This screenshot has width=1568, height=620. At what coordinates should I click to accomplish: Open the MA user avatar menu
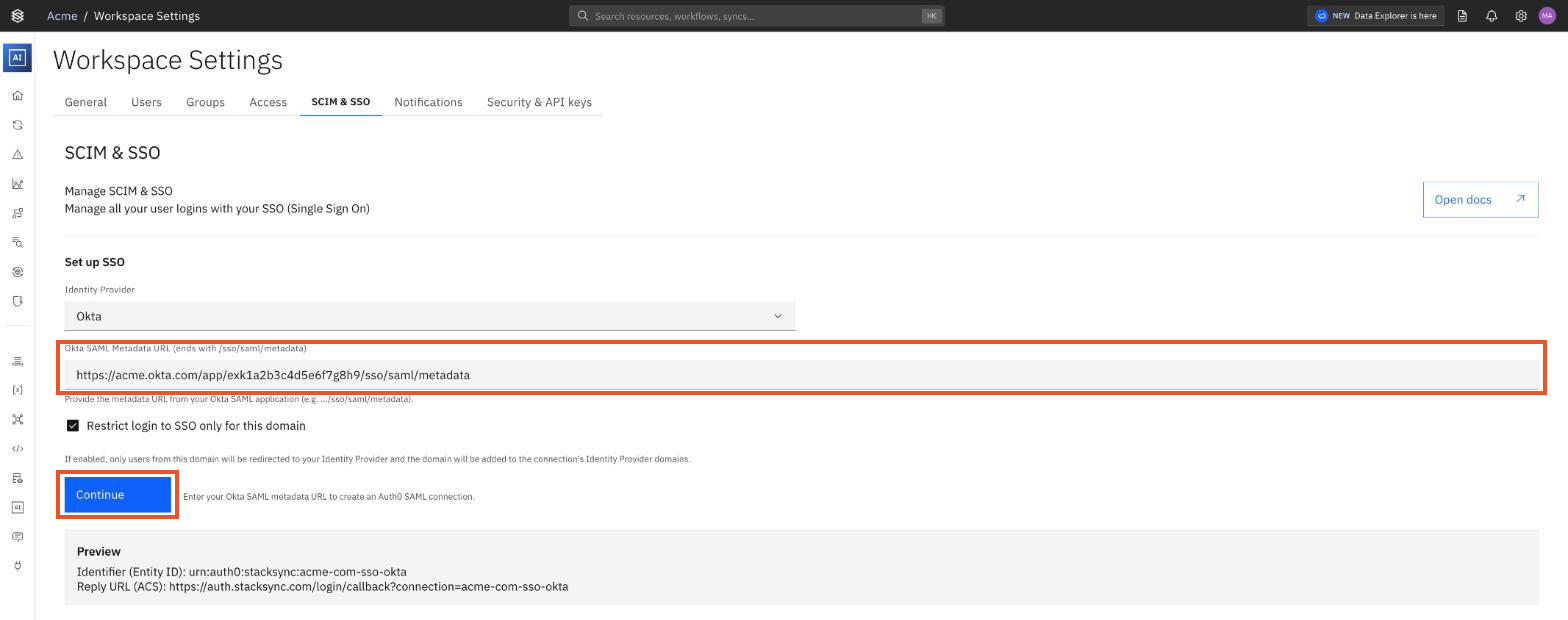point(1548,16)
